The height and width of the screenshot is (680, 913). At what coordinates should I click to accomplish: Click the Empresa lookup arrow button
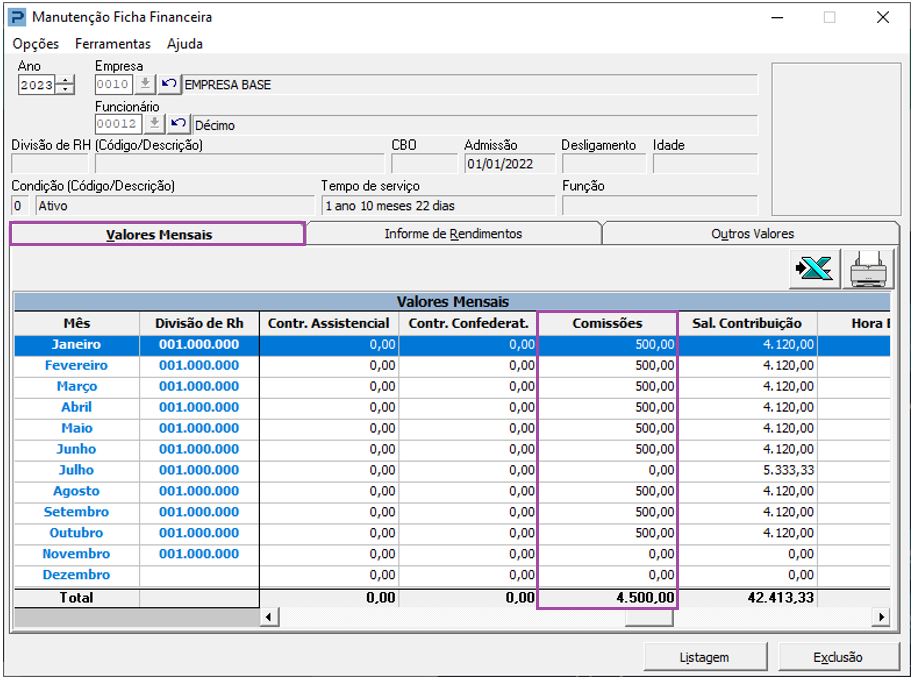(x=145, y=85)
